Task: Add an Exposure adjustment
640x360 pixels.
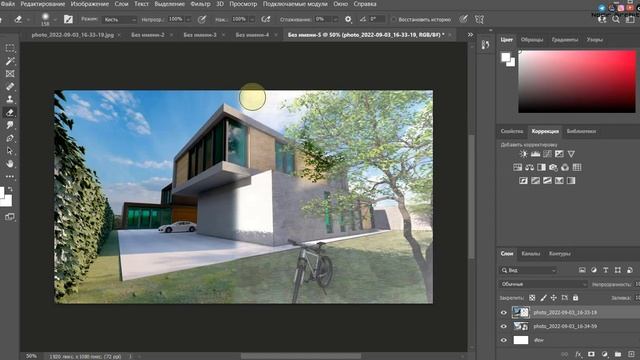Action: pos(559,154)
